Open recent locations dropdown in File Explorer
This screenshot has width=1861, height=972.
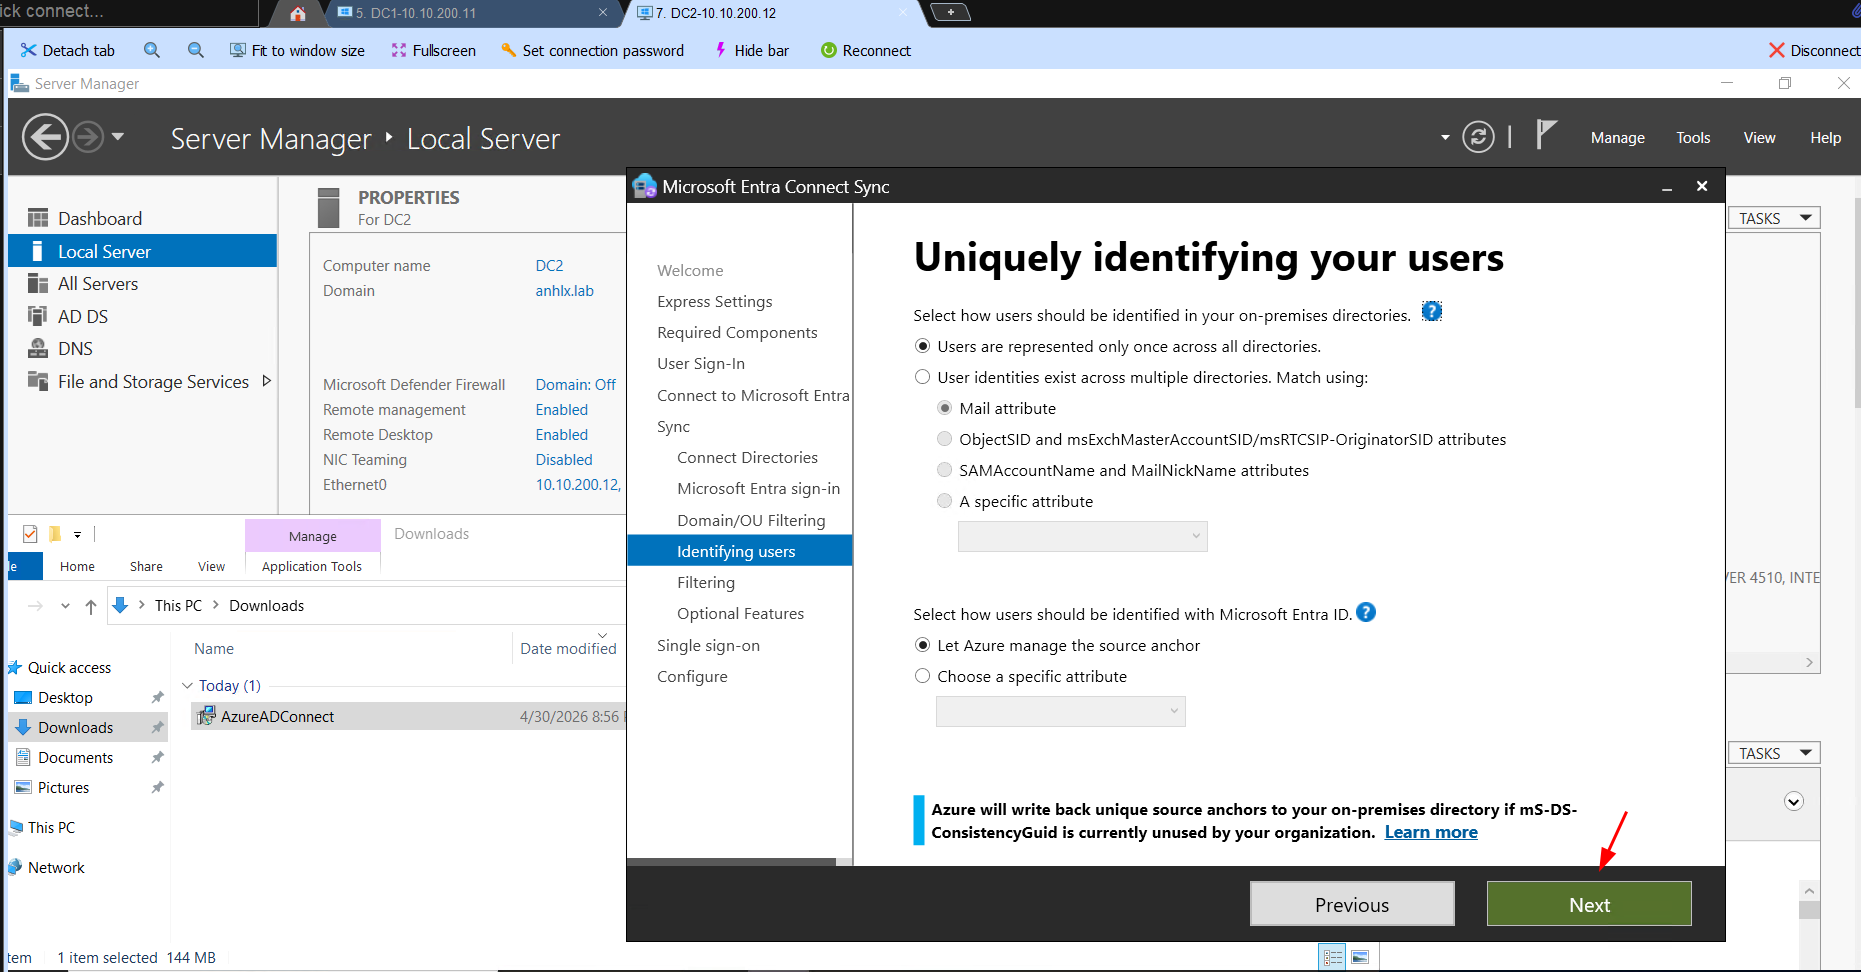65,606
